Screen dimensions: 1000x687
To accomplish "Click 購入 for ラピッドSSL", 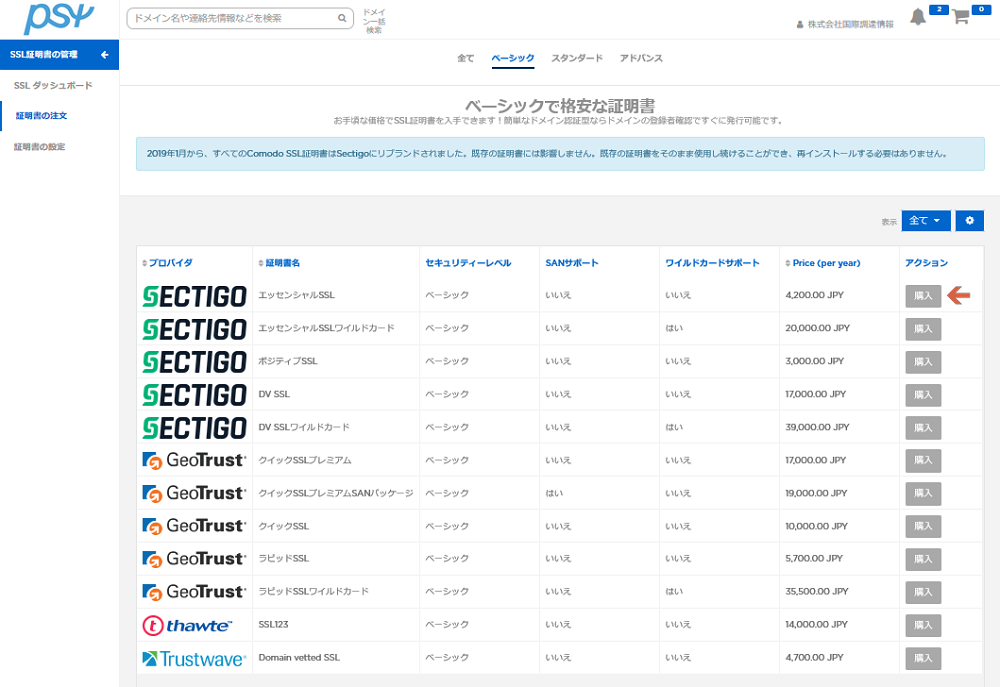I will click(923, 559).
